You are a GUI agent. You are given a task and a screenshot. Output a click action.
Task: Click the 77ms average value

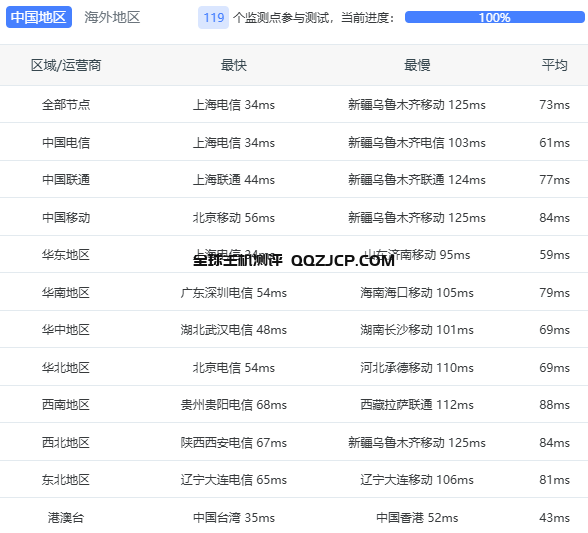[x=554, y=180]
